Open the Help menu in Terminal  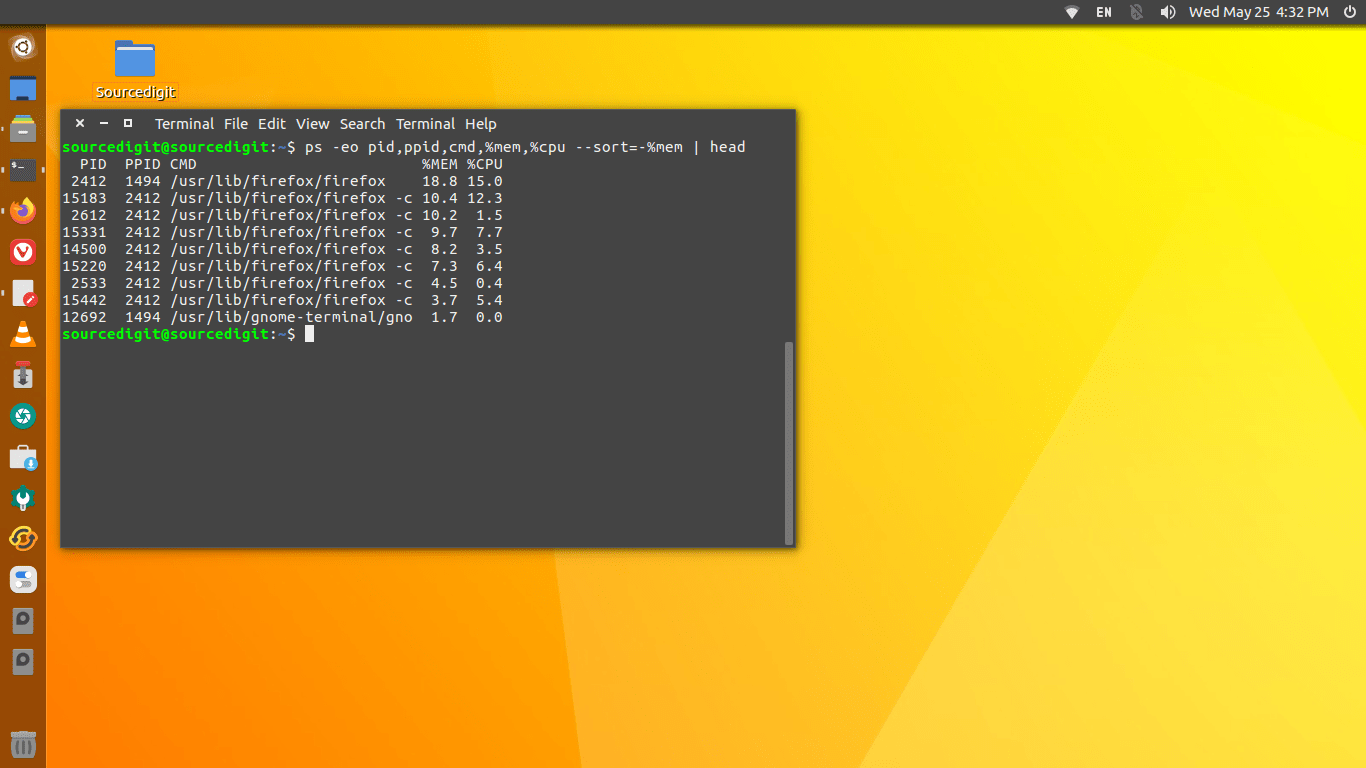click(x=481, y=124)
